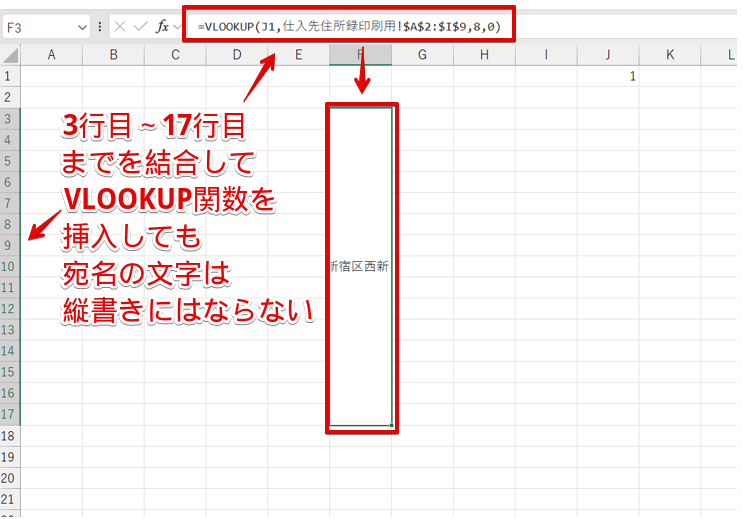Select column G header
Image resolution: width=743 pixels, height=519 pixels.
pyautogui.click(x=422, y=55)
